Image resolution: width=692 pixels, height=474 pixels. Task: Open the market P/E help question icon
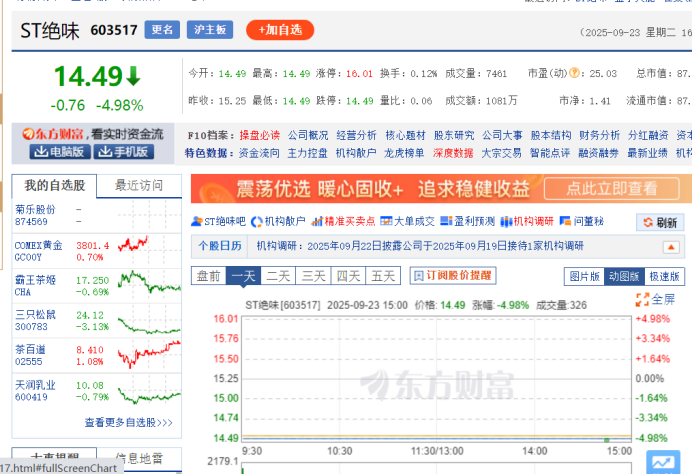pos(574,73)
